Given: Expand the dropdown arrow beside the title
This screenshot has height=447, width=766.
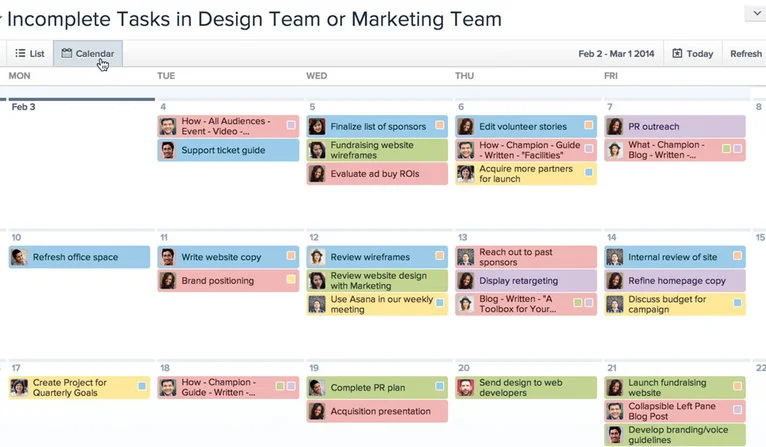Looking at the screenshot, I should (x=756, y=14).
